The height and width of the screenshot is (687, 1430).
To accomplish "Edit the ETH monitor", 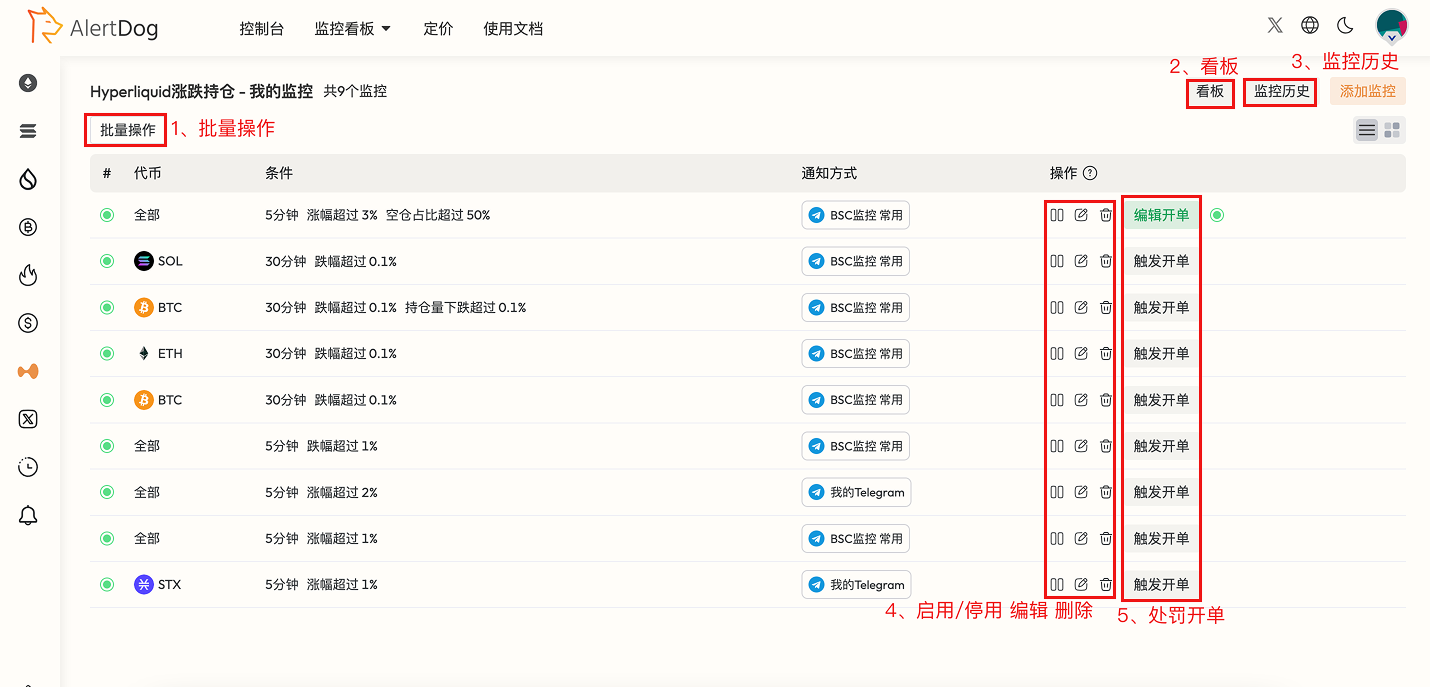I will [x=1081, y=353].
